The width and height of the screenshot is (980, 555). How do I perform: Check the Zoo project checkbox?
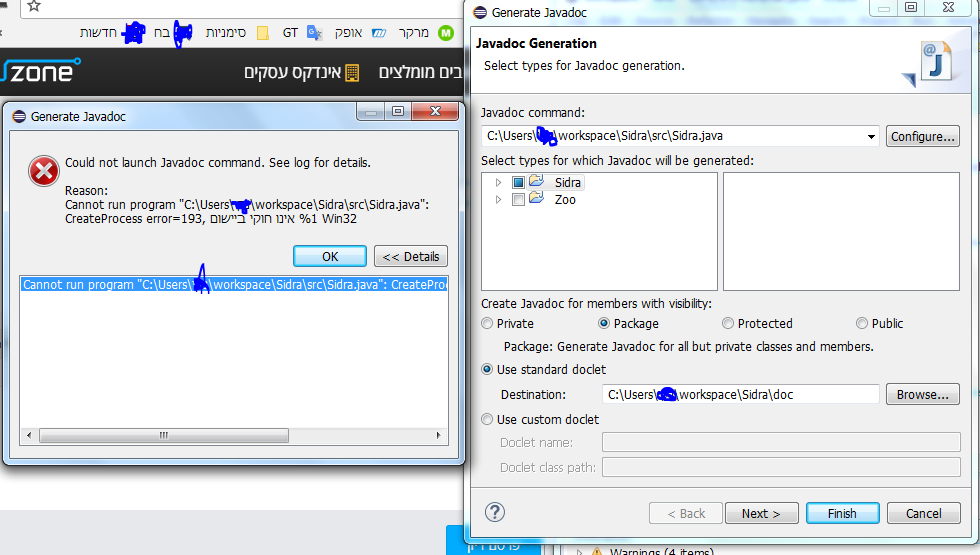(x=518, y=200)
